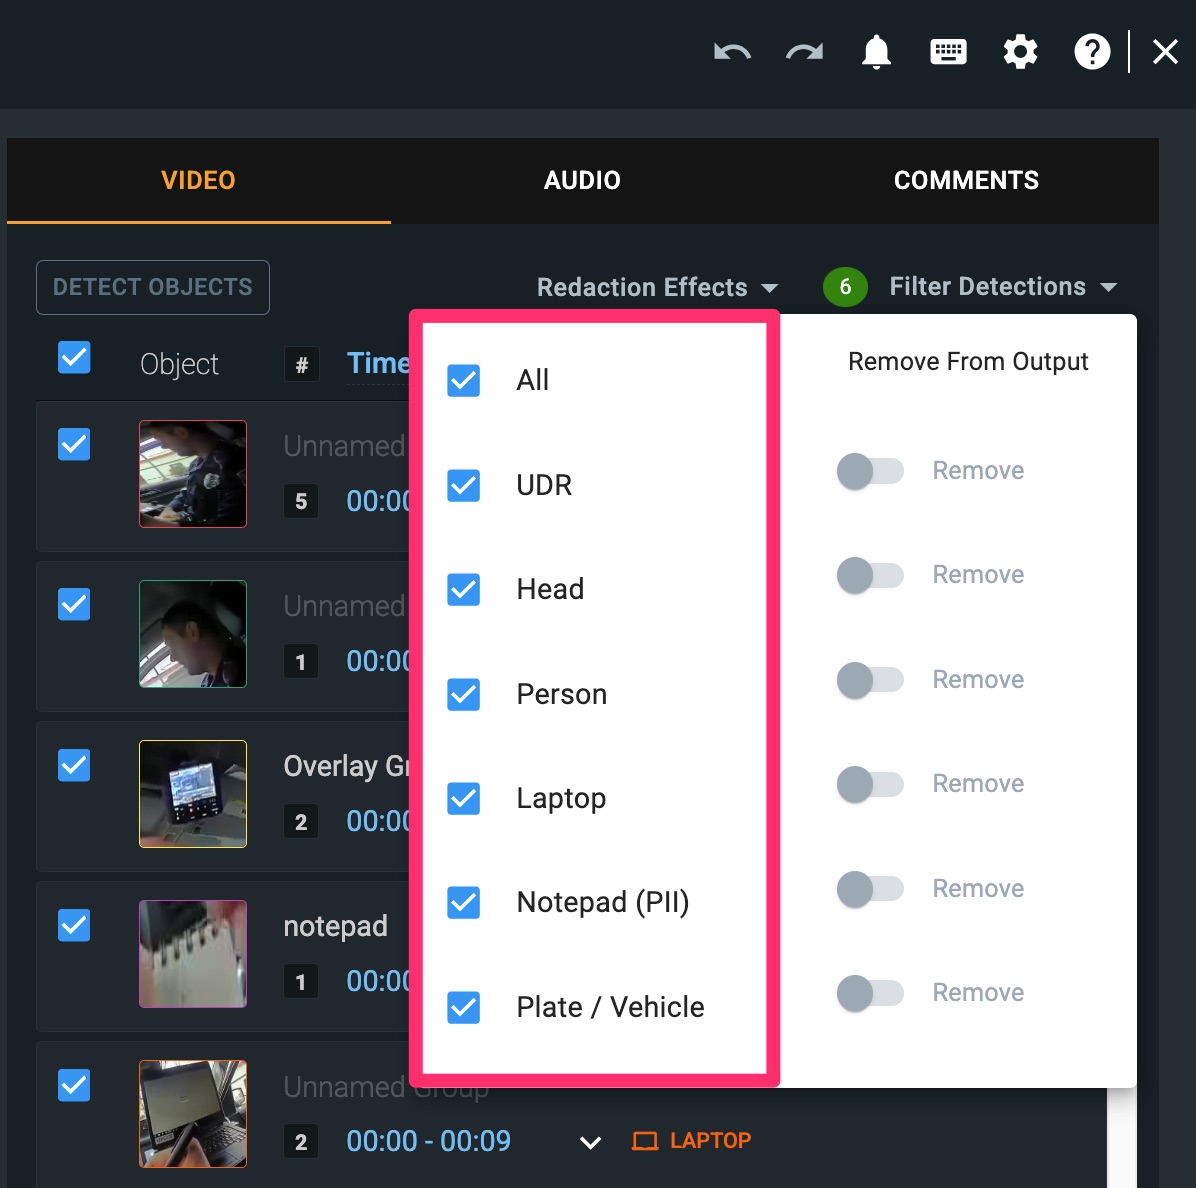Click the 00:00 - 00:09 time link

point(428,1141)
